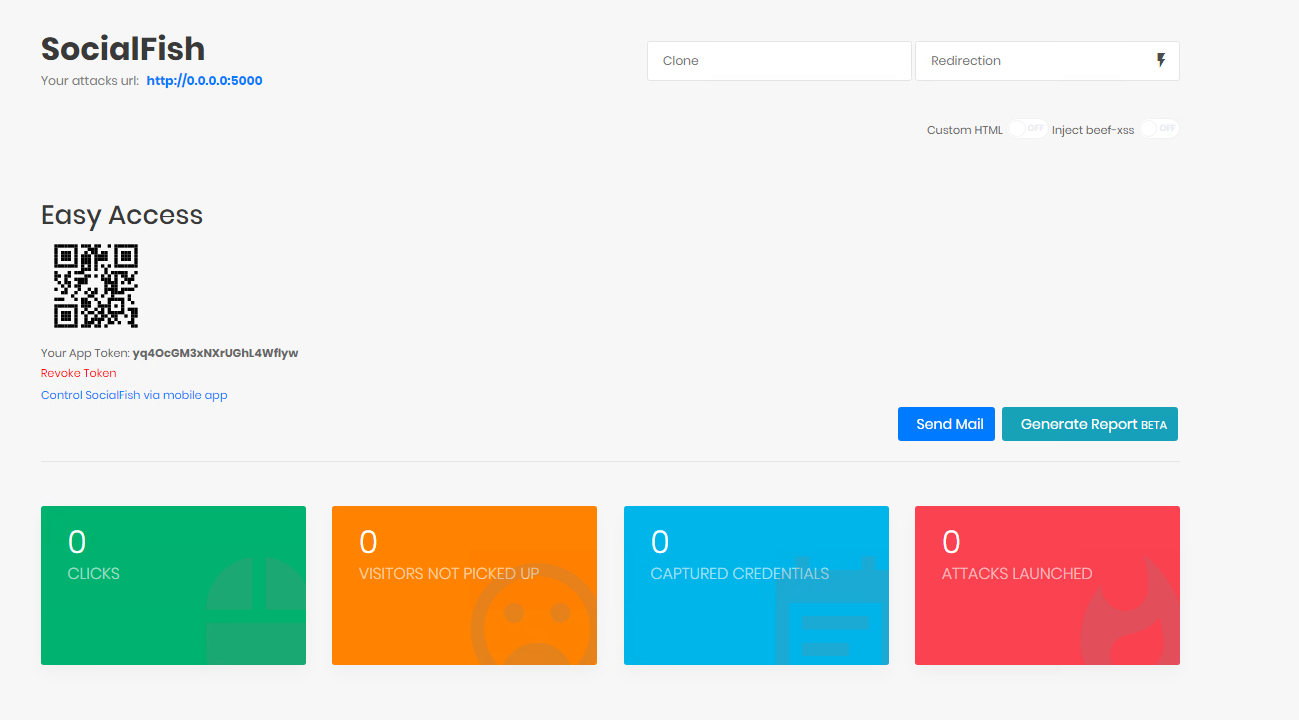Select the red Attacks Launched card
Viewport: 1299px width, 720px height.
[x=1047, y=585]
